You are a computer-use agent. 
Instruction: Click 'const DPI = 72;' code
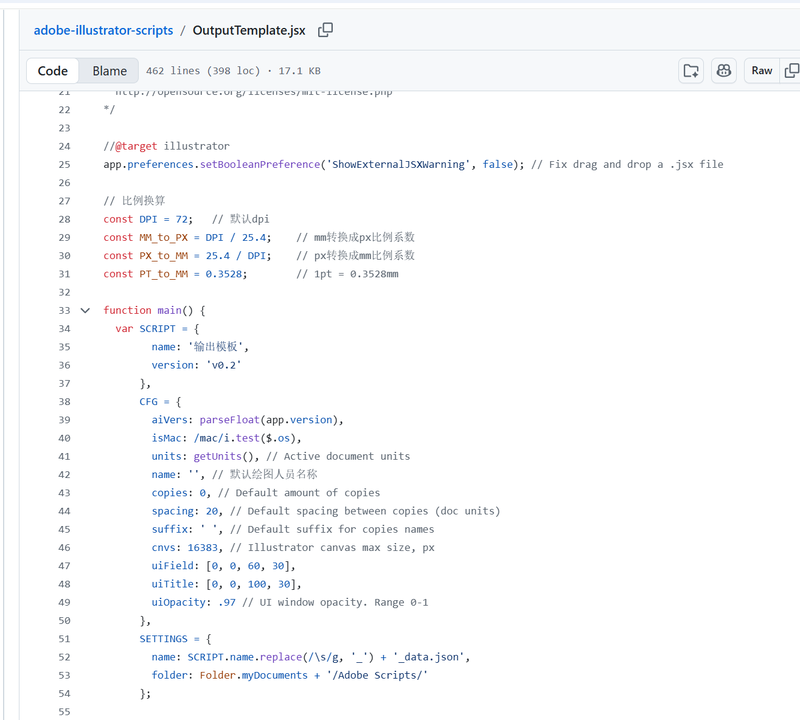click(148, 219)
